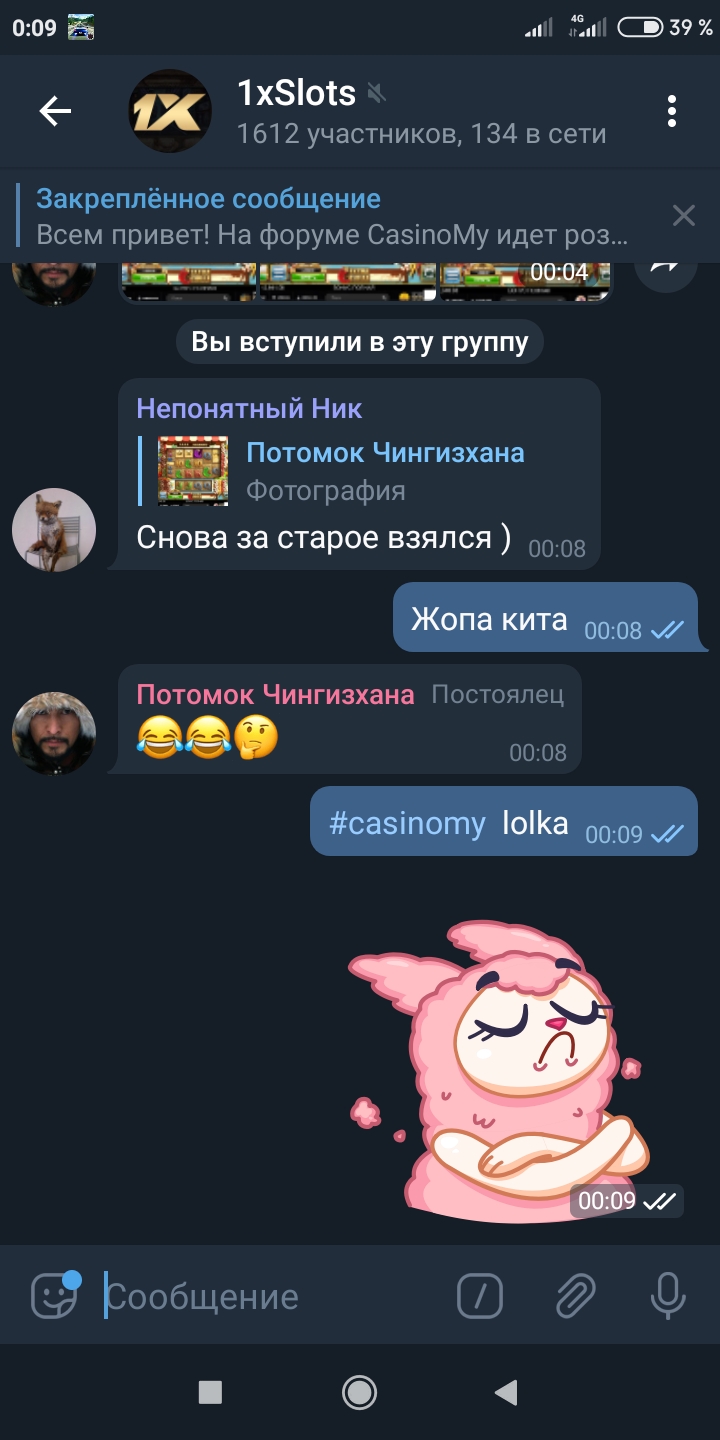The height and width of the screenshot is (1440, 720).
Task: Tap the Android recent apps square button
Action: 210,1392
